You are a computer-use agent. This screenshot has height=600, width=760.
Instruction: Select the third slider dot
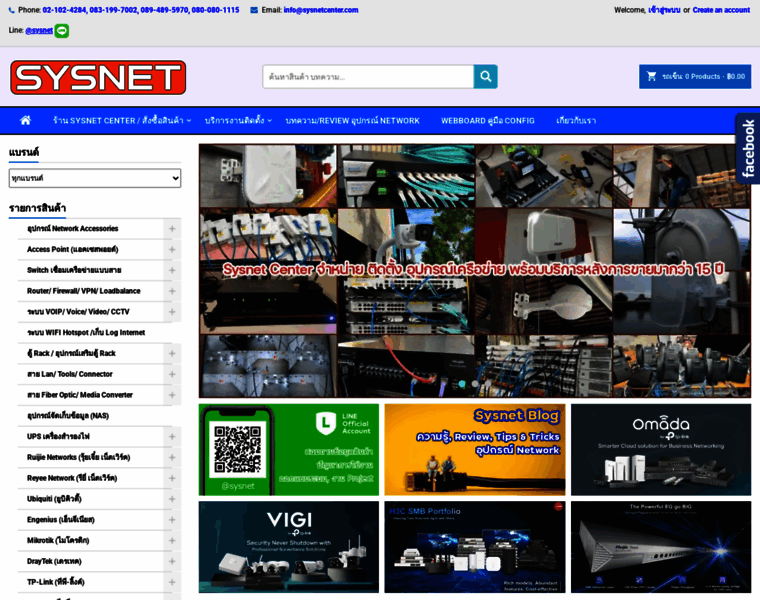point(488,384)
